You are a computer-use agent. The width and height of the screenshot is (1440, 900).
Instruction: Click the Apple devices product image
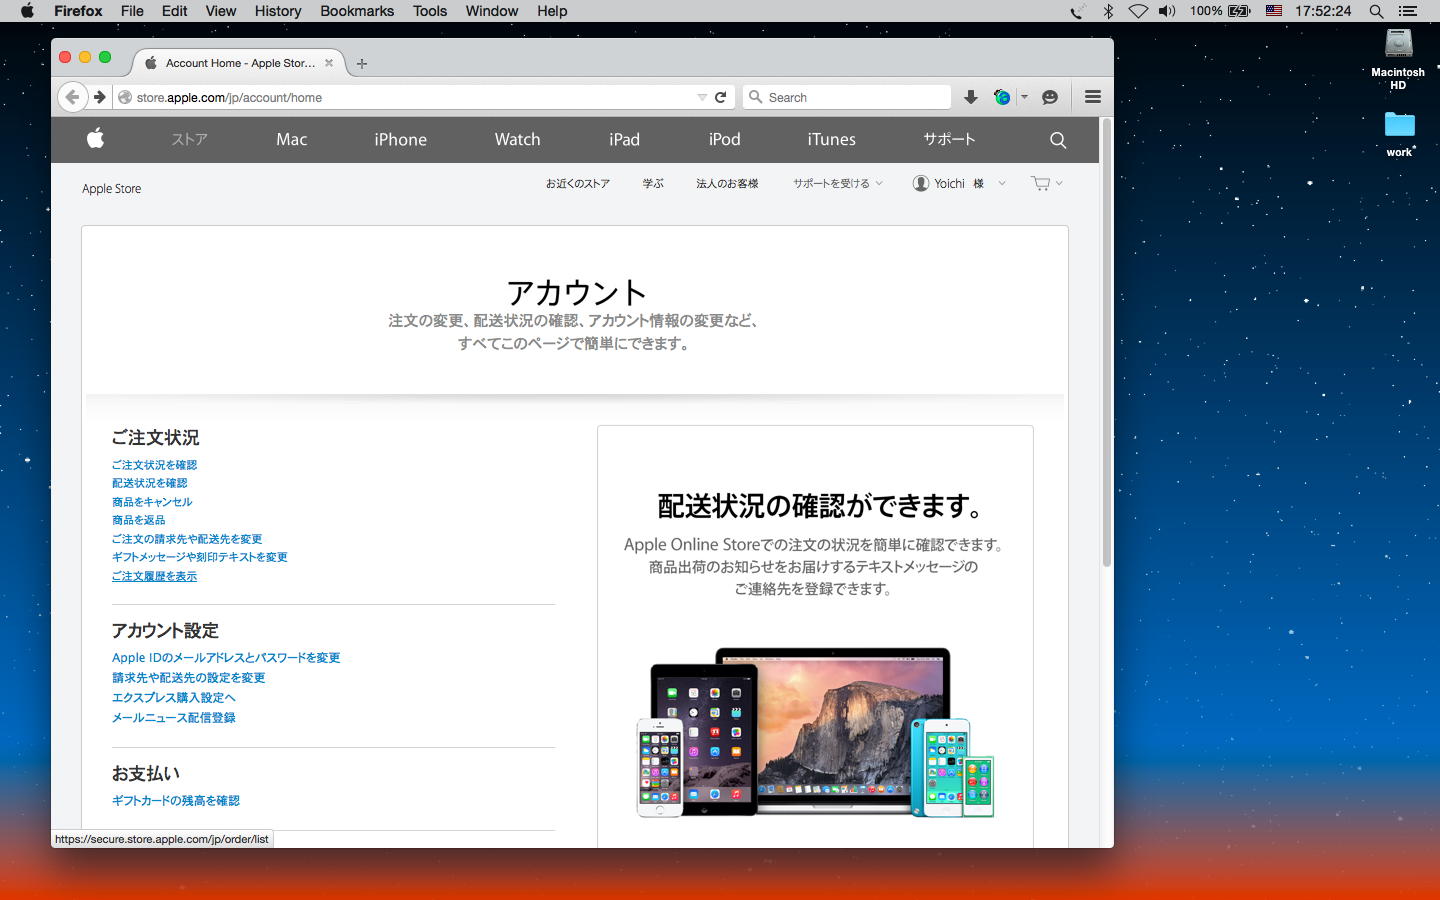[x=816, y=733]
